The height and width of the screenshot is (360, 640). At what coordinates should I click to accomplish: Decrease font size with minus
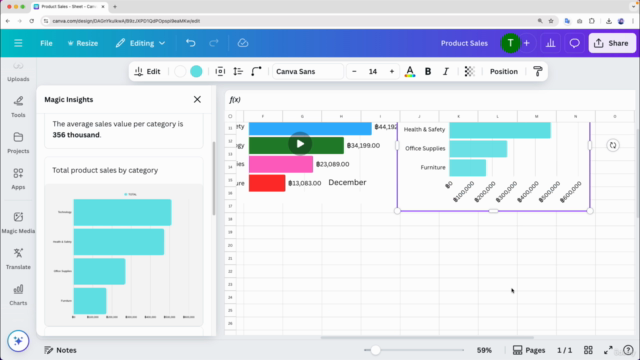coord(354,71)
